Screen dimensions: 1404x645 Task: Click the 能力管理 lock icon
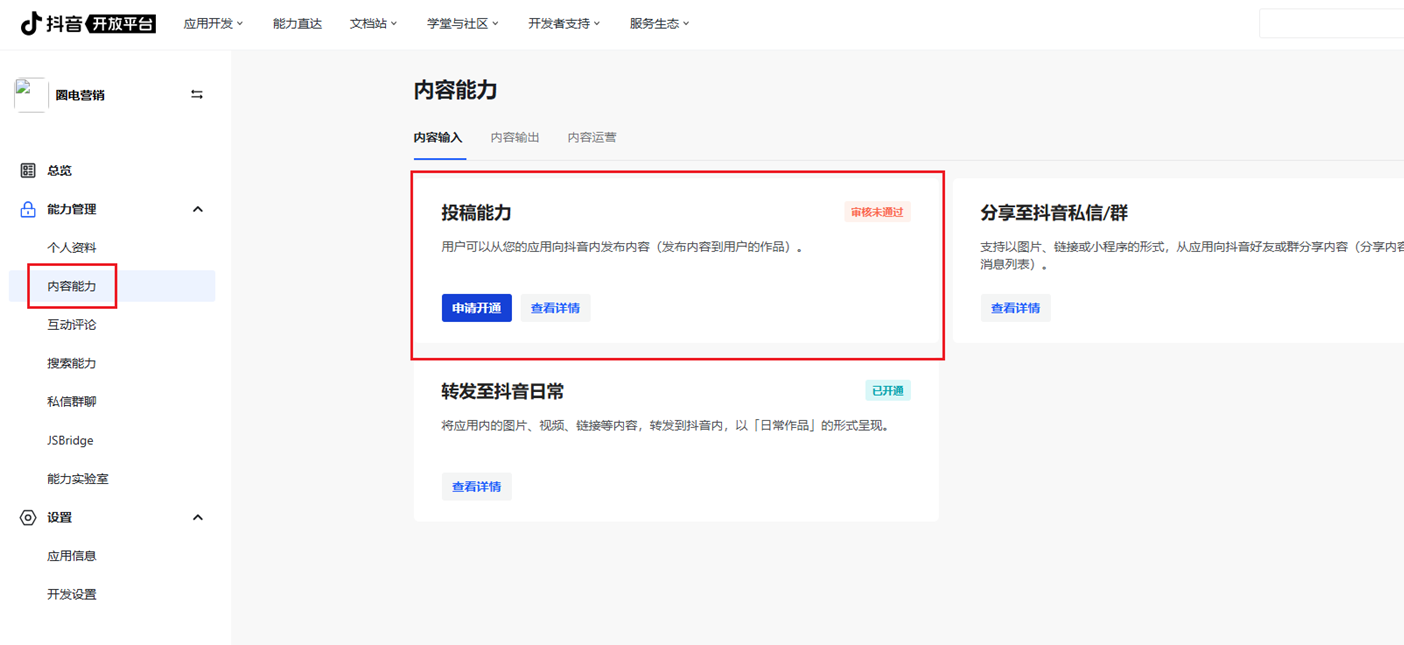pos(28,209)
